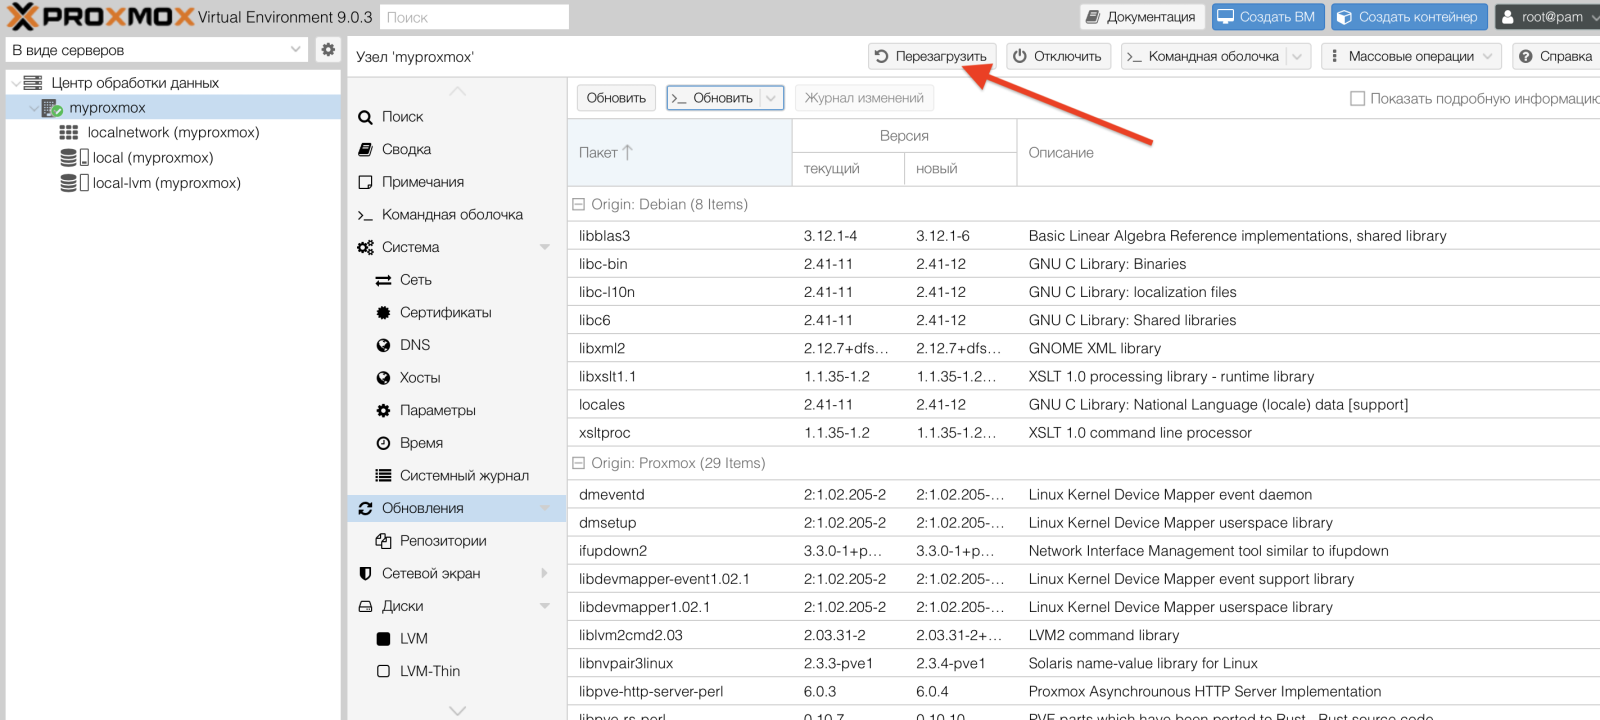Click the Сеть arrows icon
The image size is (1600, 720).
[x=383, y=280]
